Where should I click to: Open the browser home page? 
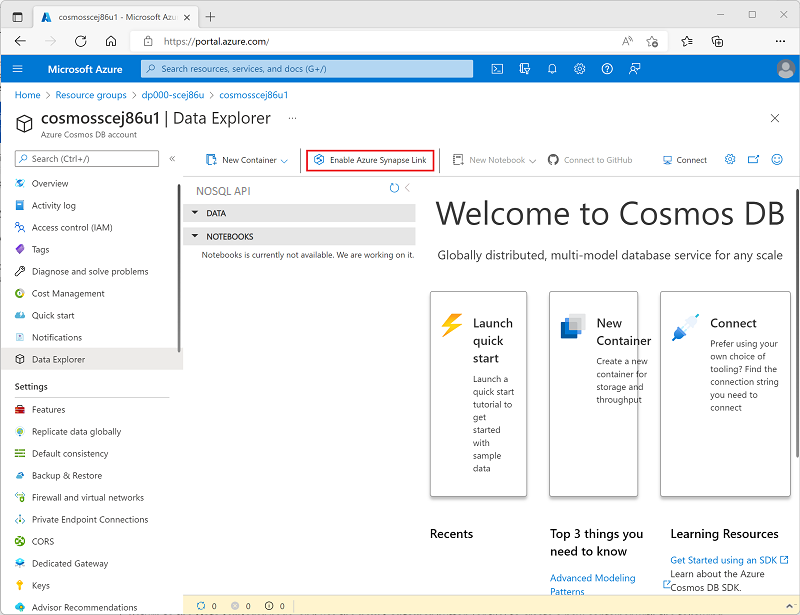click(111, 41)
